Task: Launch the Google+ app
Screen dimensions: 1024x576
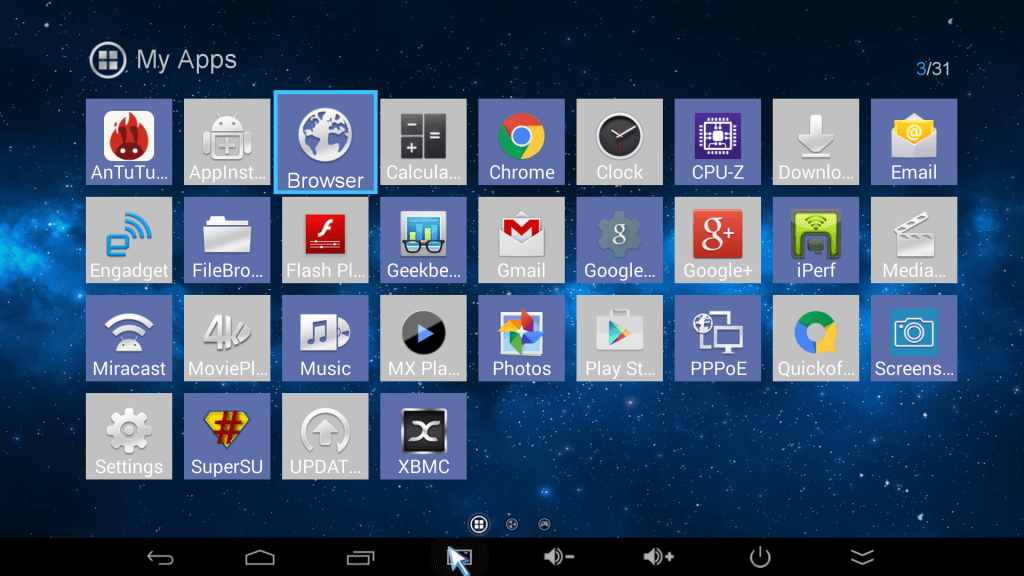Action: click(718, 240)
